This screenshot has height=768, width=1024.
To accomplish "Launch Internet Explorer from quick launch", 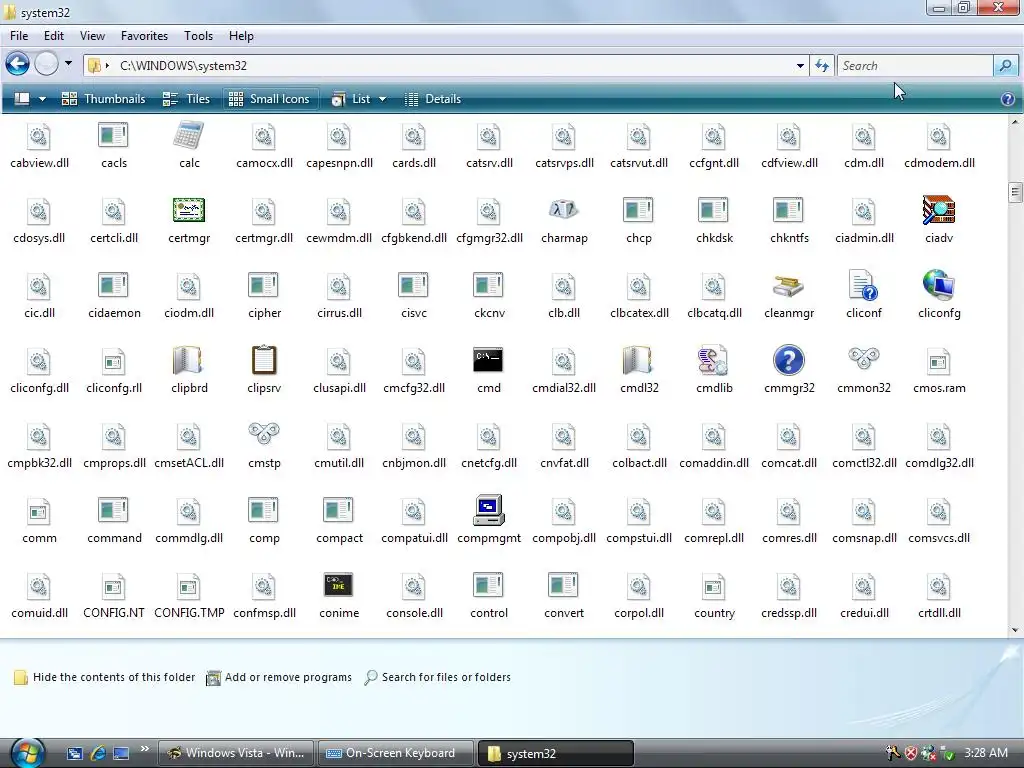I will (98, 753).
